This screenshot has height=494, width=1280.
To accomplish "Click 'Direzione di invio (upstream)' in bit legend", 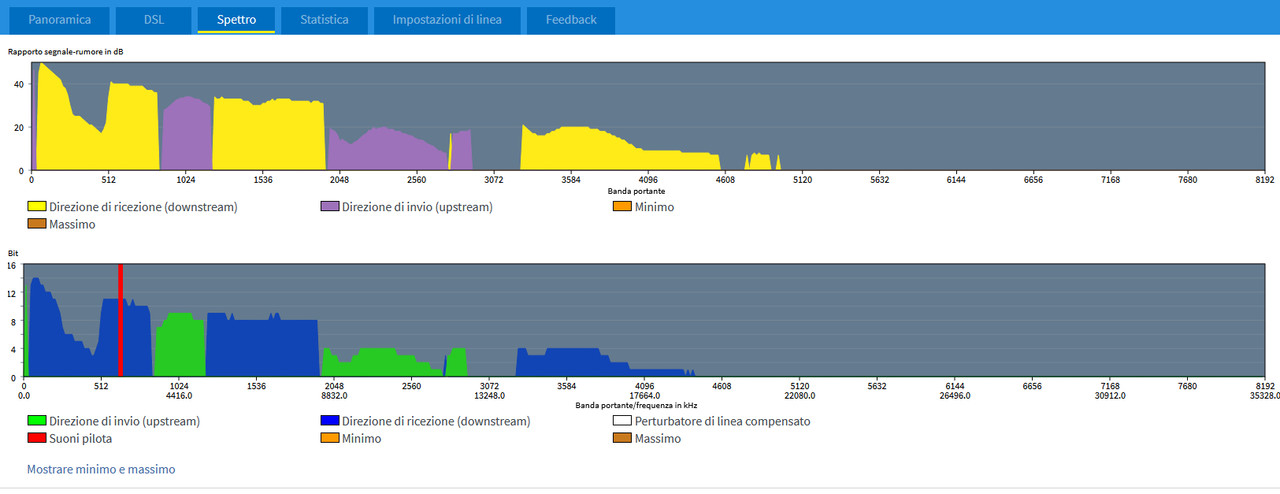I will pyautogui.click(x=125, y=421).
